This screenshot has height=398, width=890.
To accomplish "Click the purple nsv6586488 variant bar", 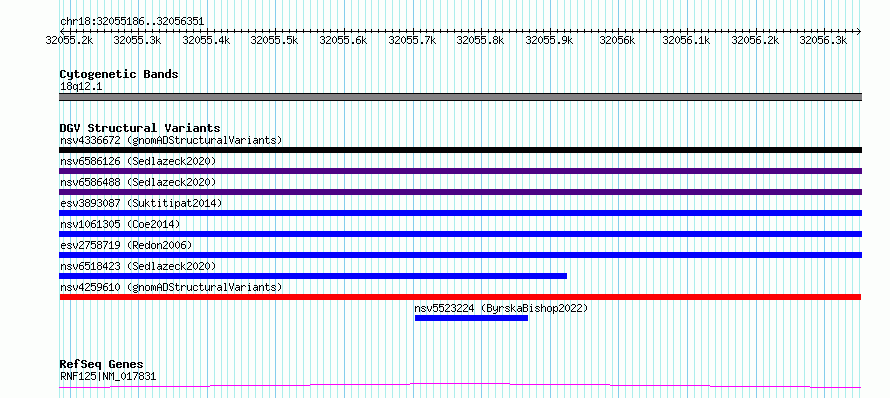I will [x=460, y=192].
